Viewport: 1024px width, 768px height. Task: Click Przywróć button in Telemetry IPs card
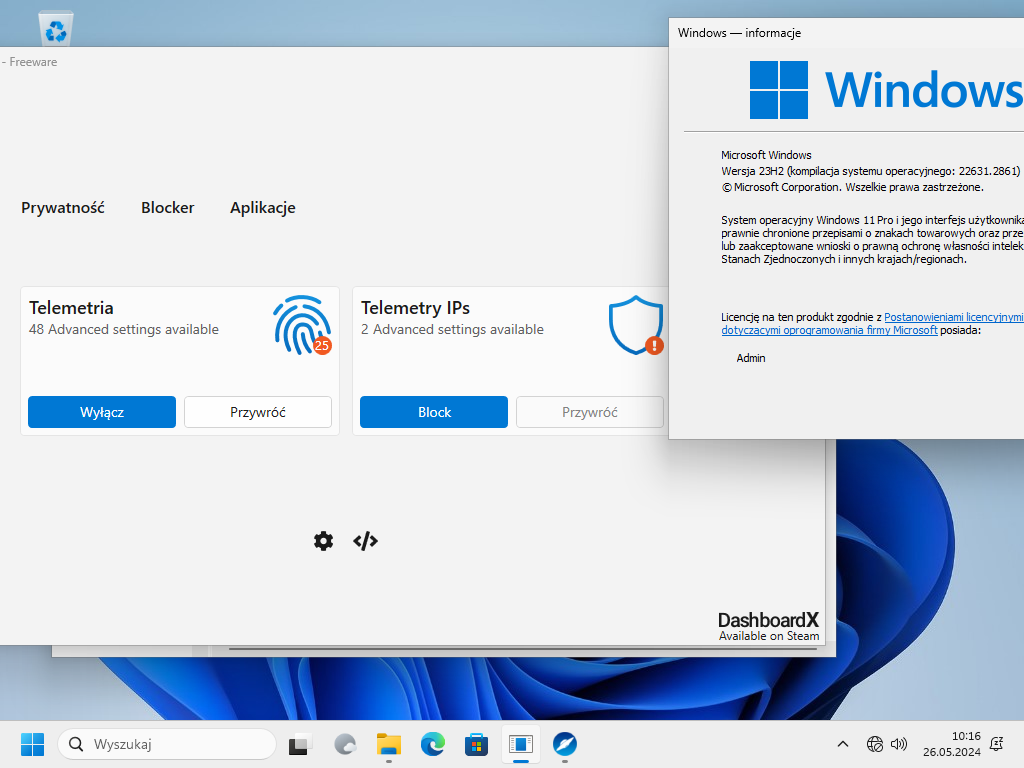click(x=590, y=412)
